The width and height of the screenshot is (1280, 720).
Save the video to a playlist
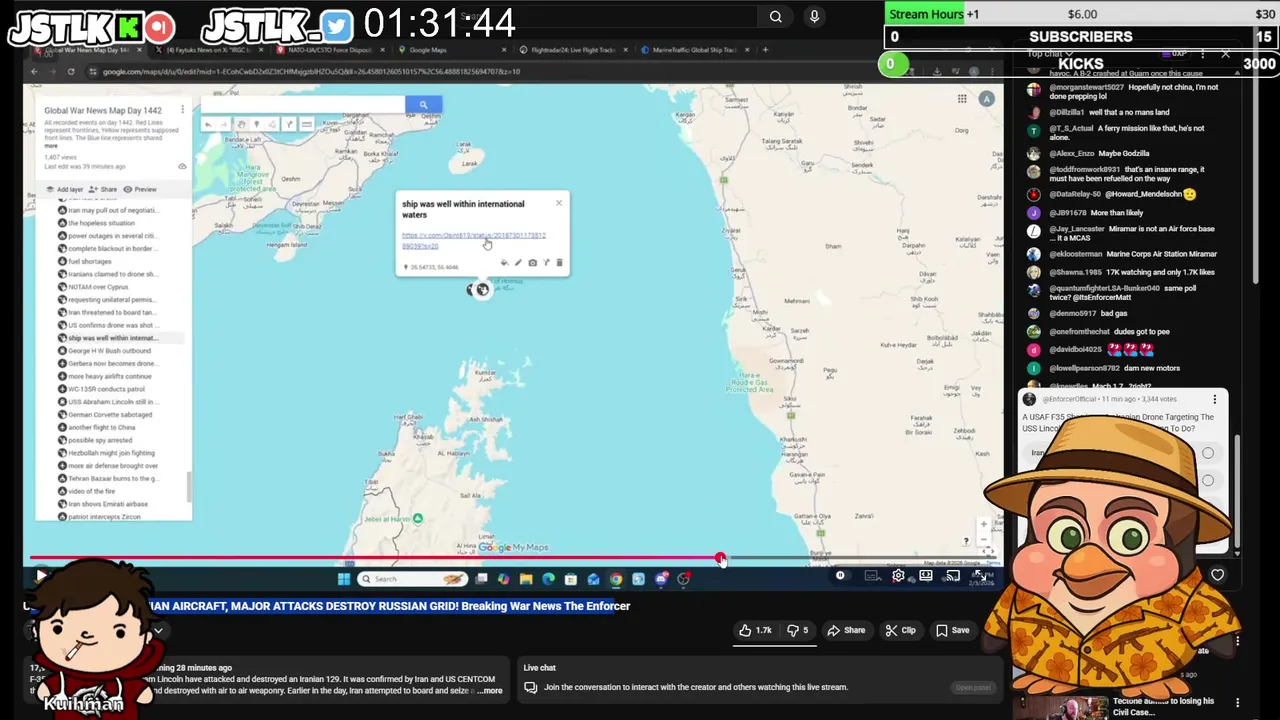[x=952, y=630]
